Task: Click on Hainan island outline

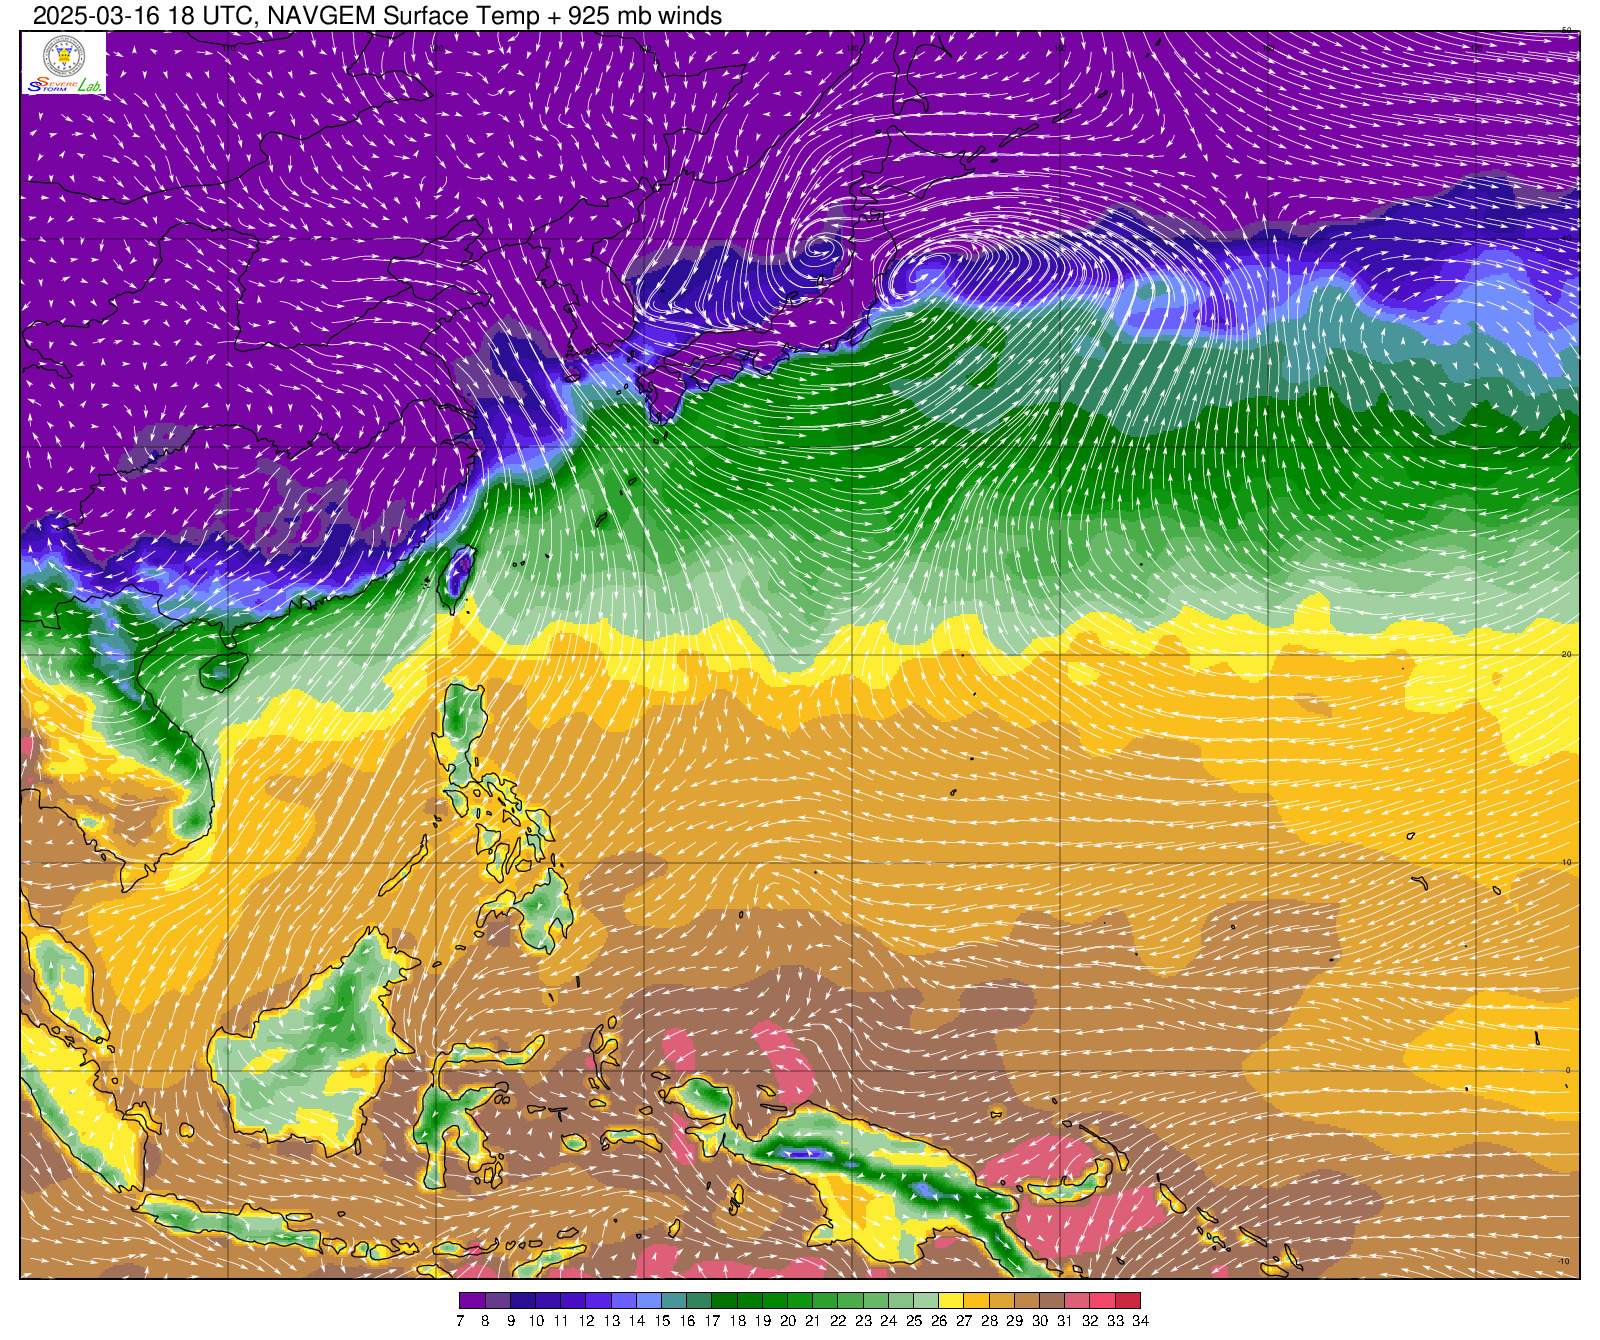Action: point(222,670)
